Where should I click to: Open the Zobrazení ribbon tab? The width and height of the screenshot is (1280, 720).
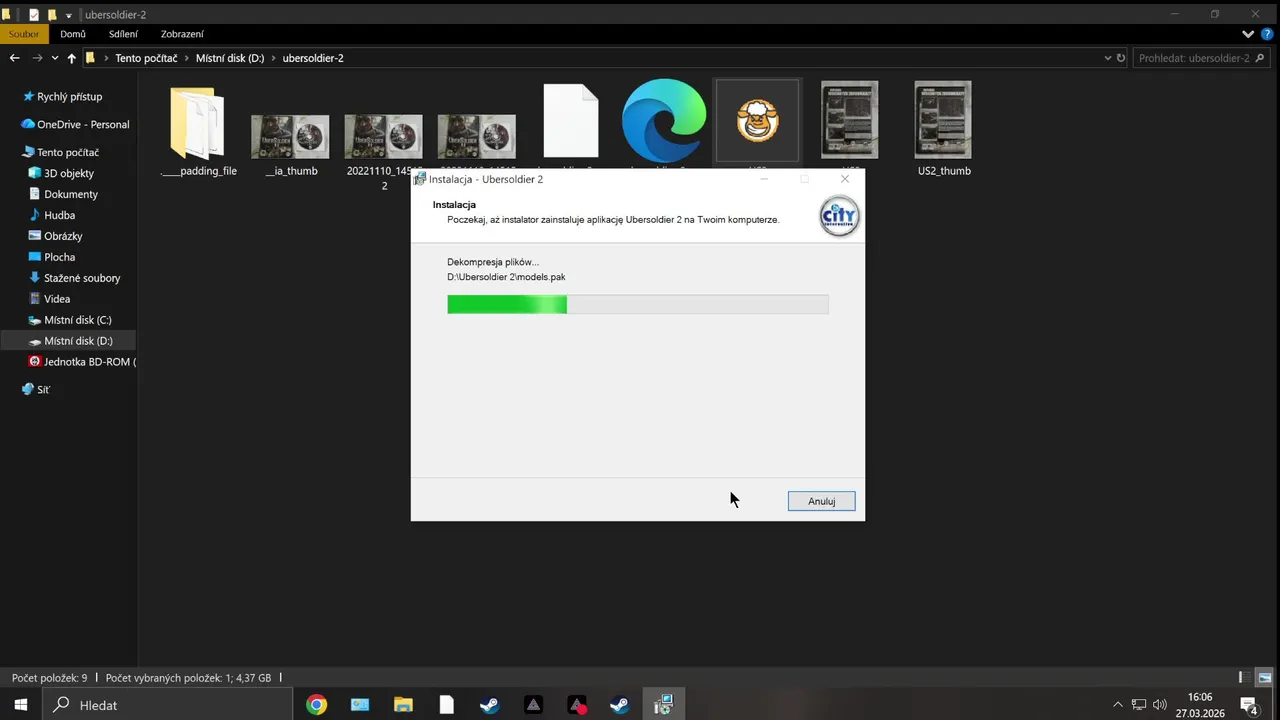[x=182, y=34]
